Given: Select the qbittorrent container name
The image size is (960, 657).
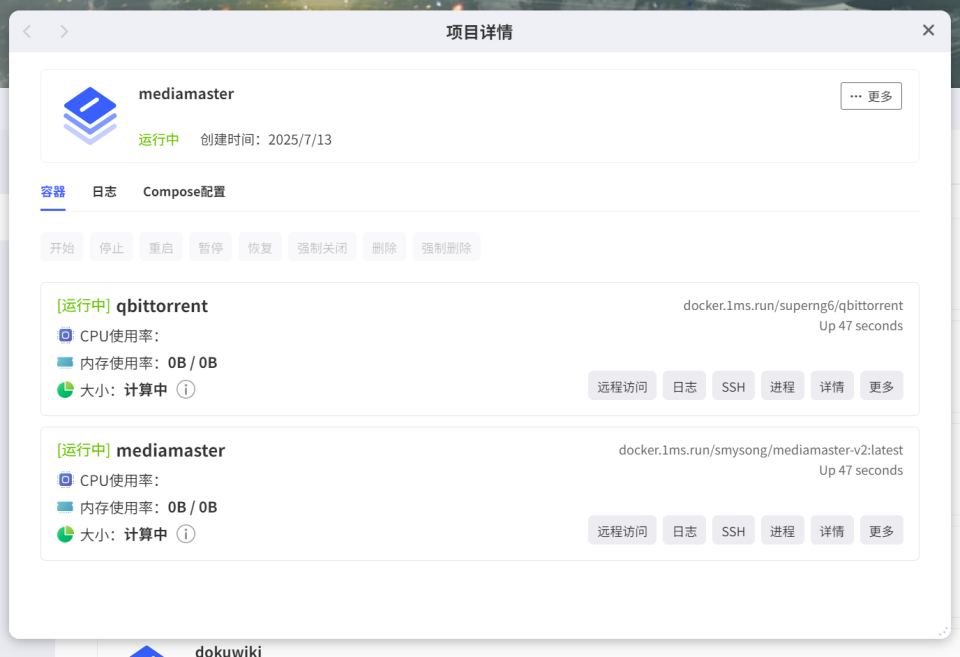Looking at the screenshot, I should [162, 306].
